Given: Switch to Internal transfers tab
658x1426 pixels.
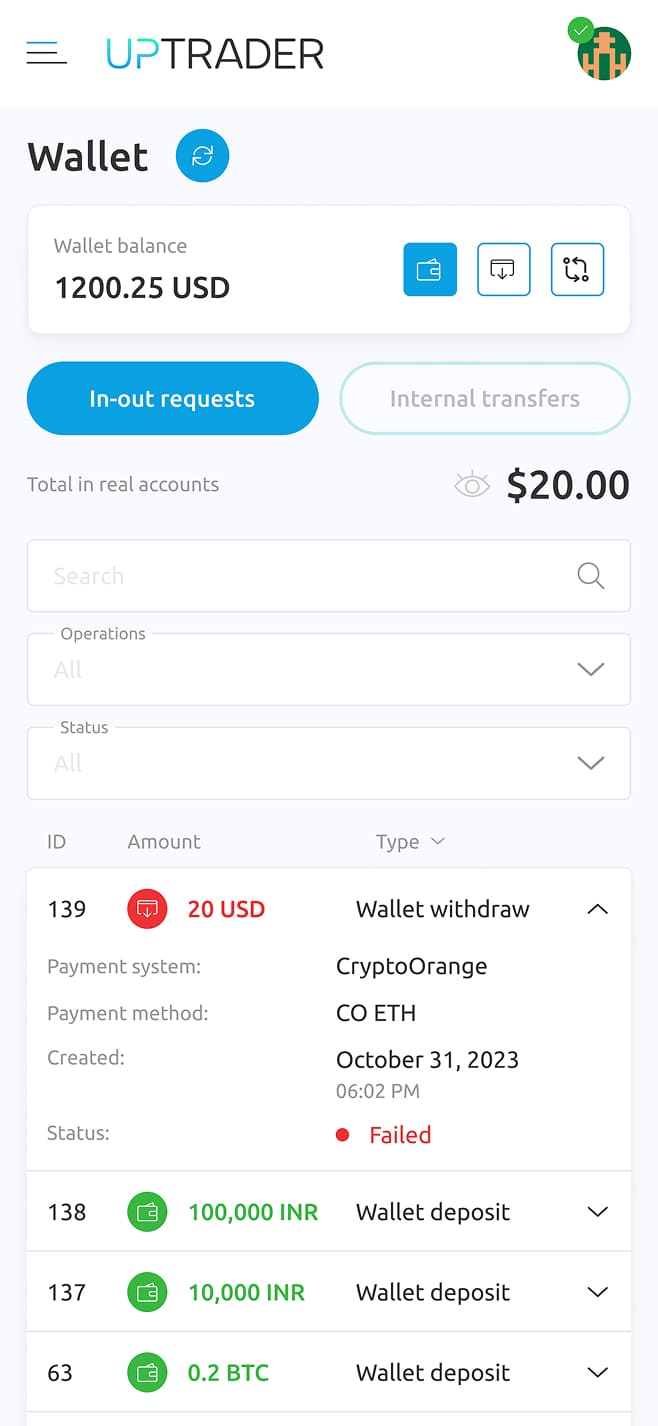Looking at the screenshot, I should 485,398.
